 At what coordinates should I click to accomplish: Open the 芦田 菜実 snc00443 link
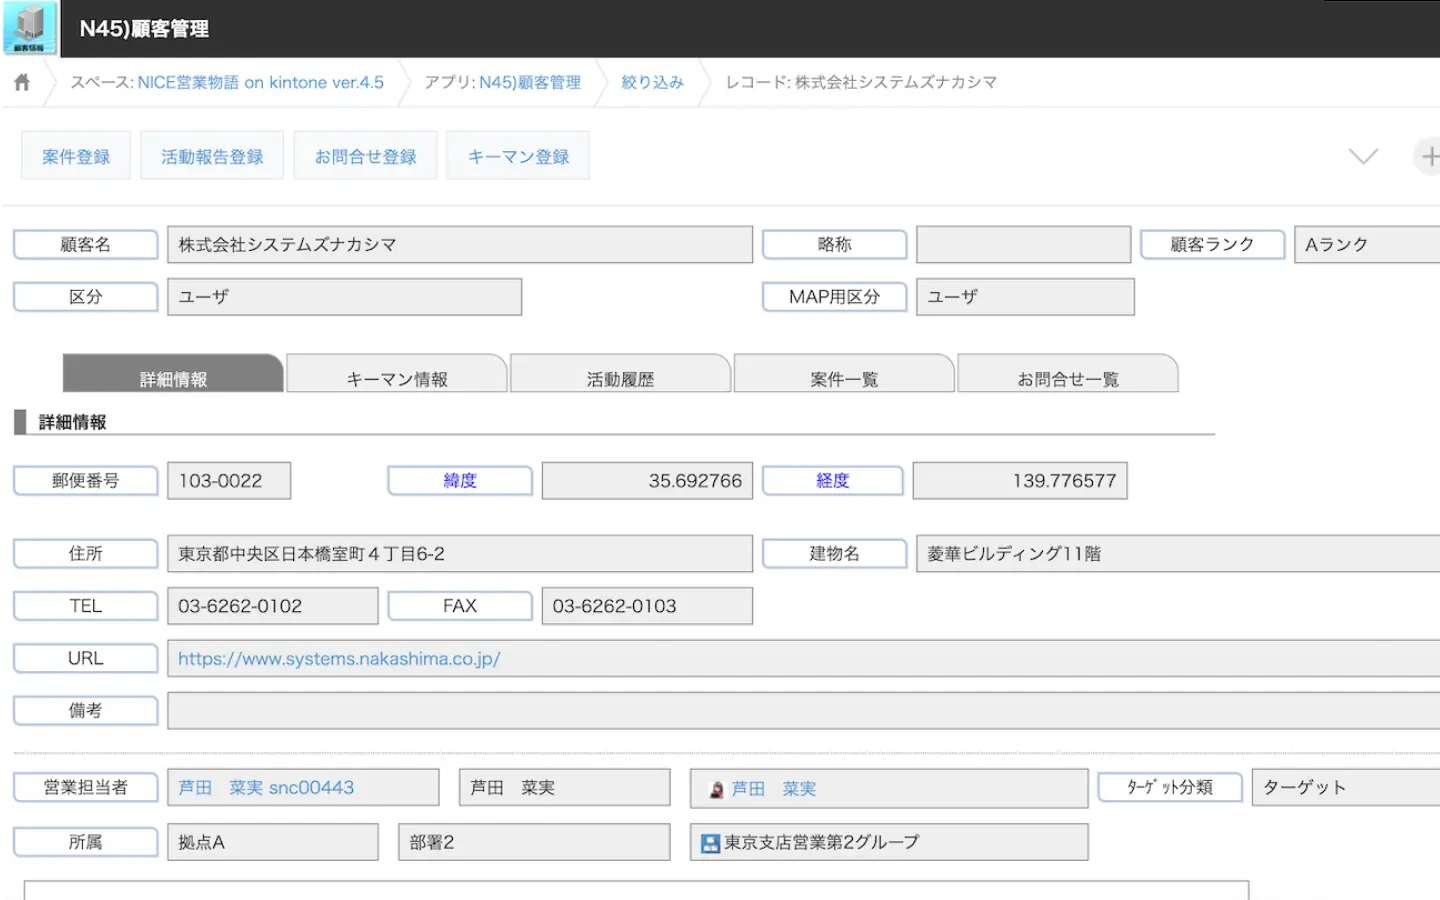pyautogui.click(x=266, y=788)
